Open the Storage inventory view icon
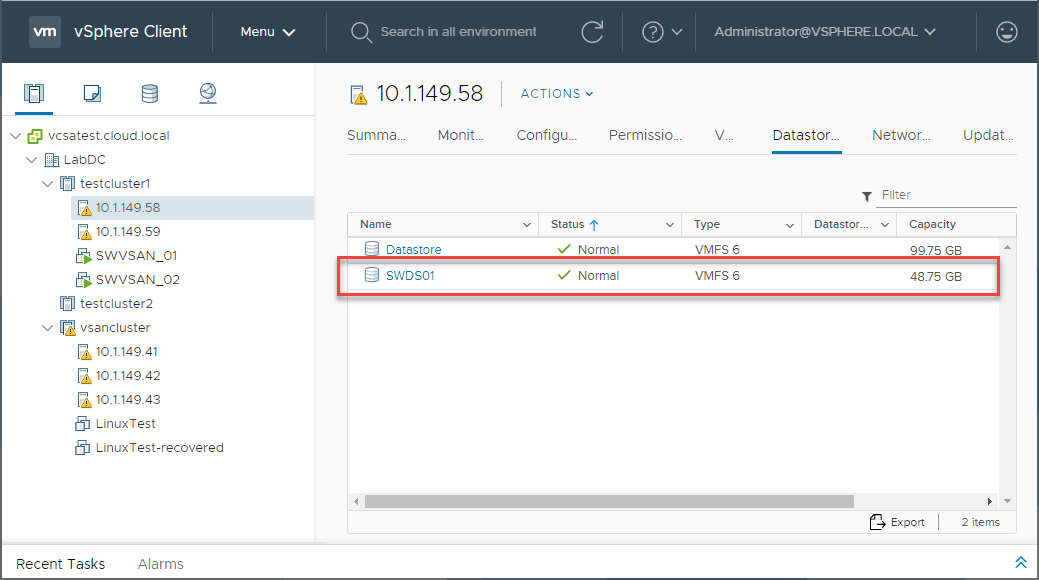 pos(149,94)
